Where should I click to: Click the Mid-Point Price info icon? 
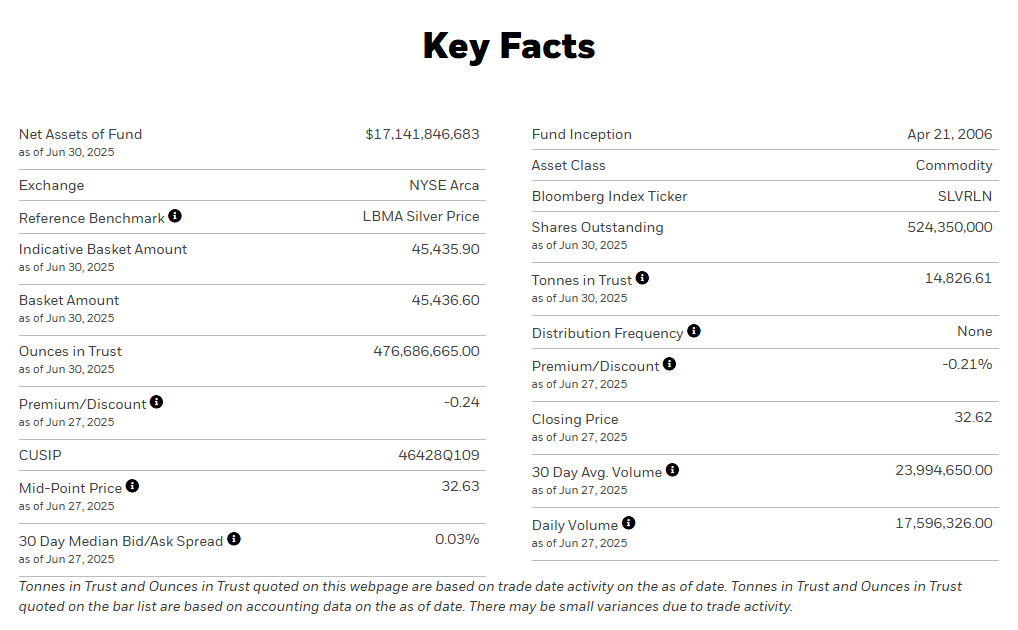[x=132, y=486]
